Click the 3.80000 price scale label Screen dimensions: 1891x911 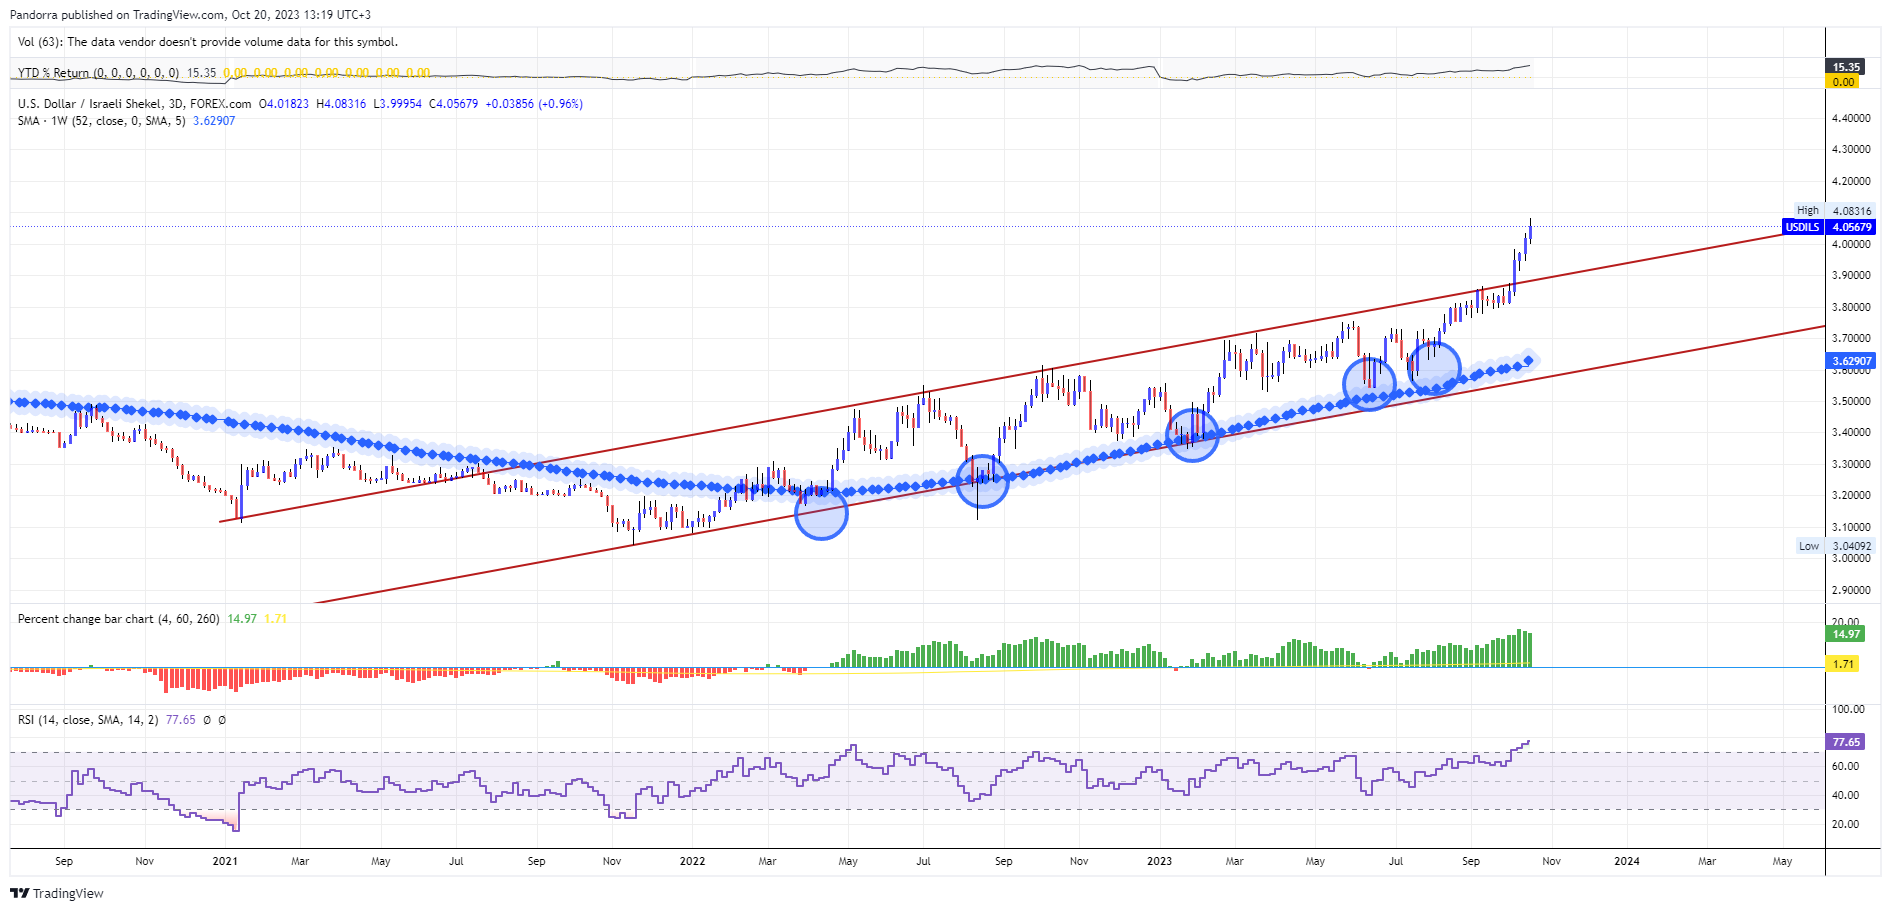(1851, 307)
